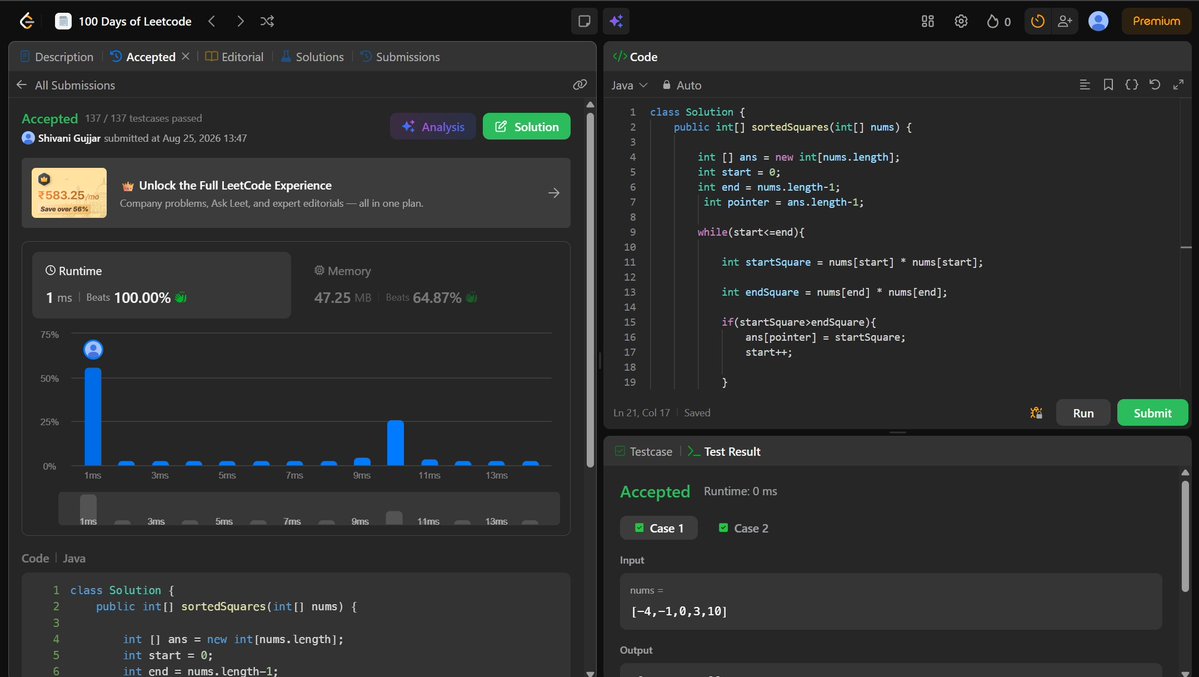Switch to the Testcase tab
1199x677 pixels.
(644, 451)
